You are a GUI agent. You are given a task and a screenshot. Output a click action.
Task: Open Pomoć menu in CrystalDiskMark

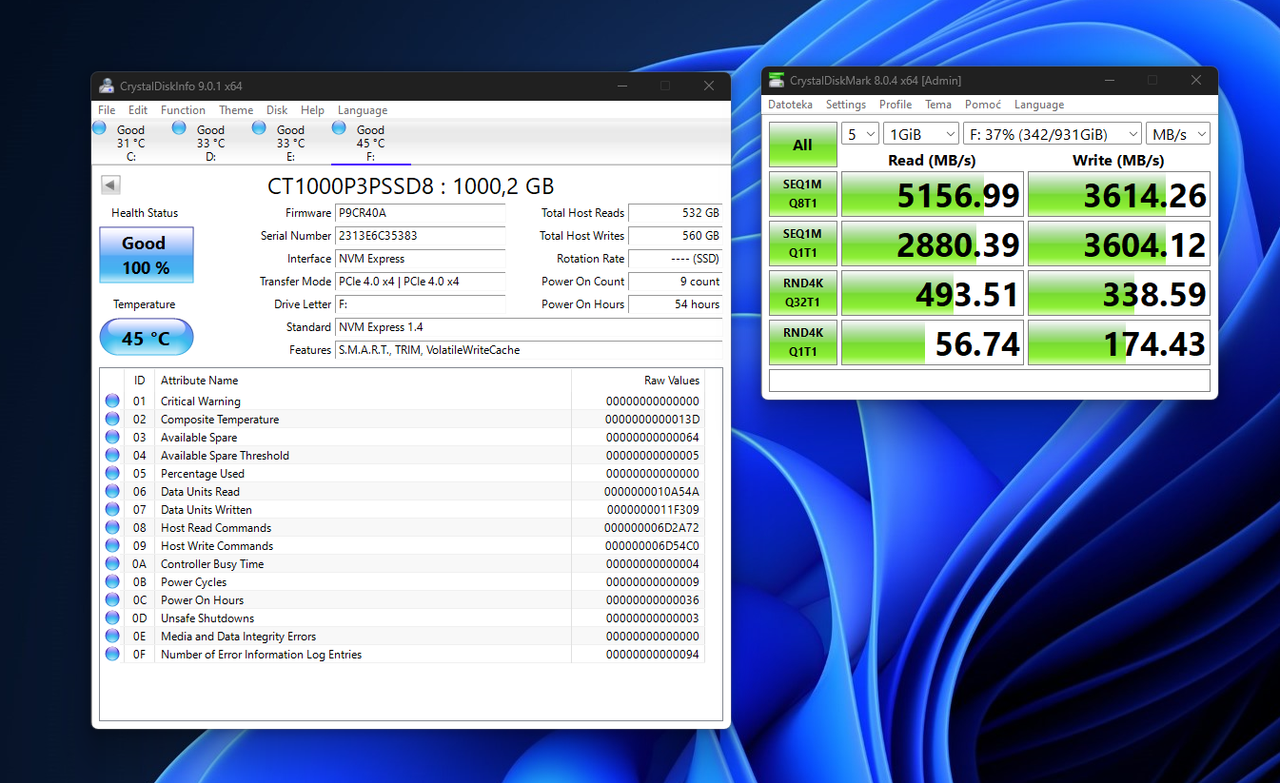(983, 104)
